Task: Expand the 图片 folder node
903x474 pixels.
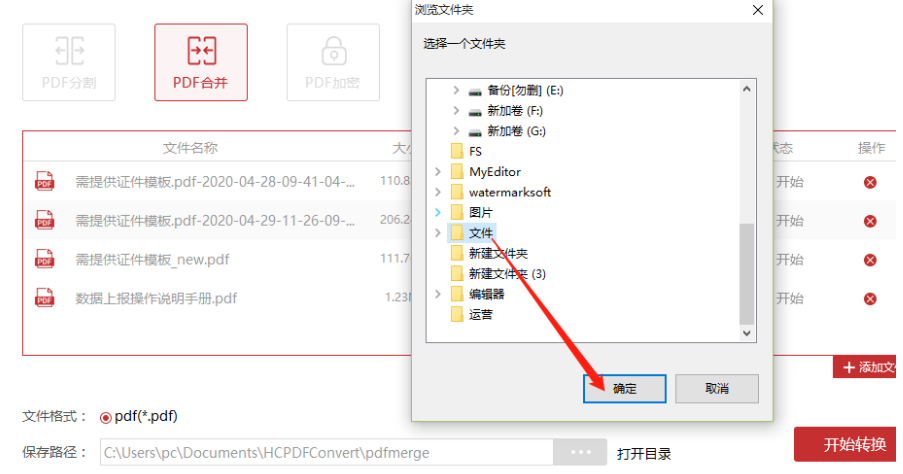Action: tap(438, 213)
